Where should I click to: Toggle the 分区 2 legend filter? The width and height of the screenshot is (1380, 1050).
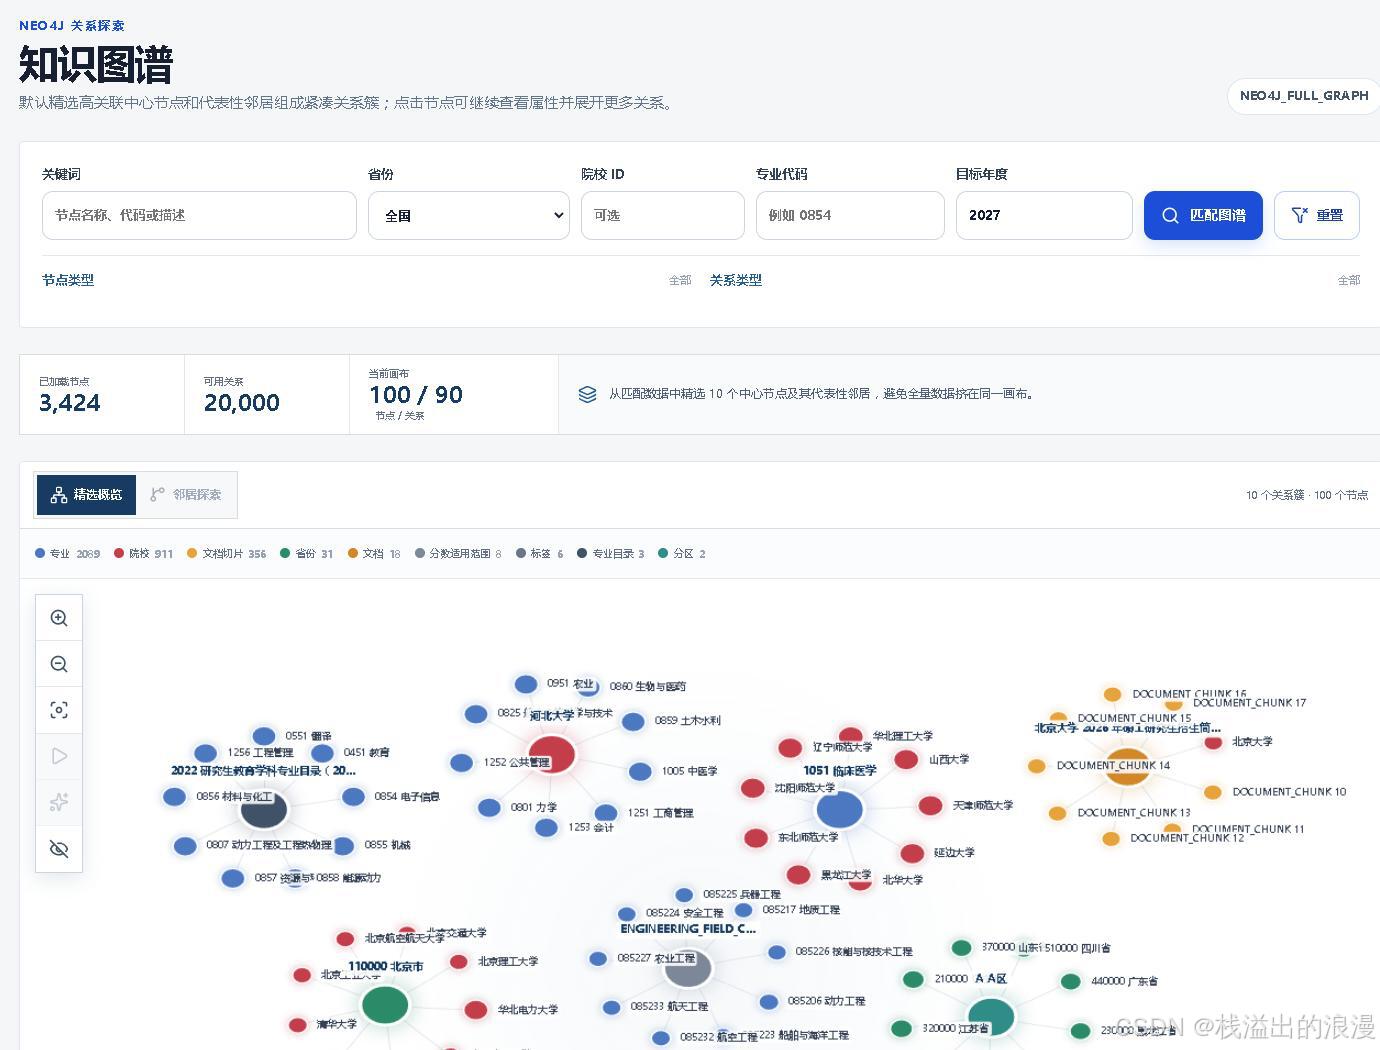tap(681, 553)
